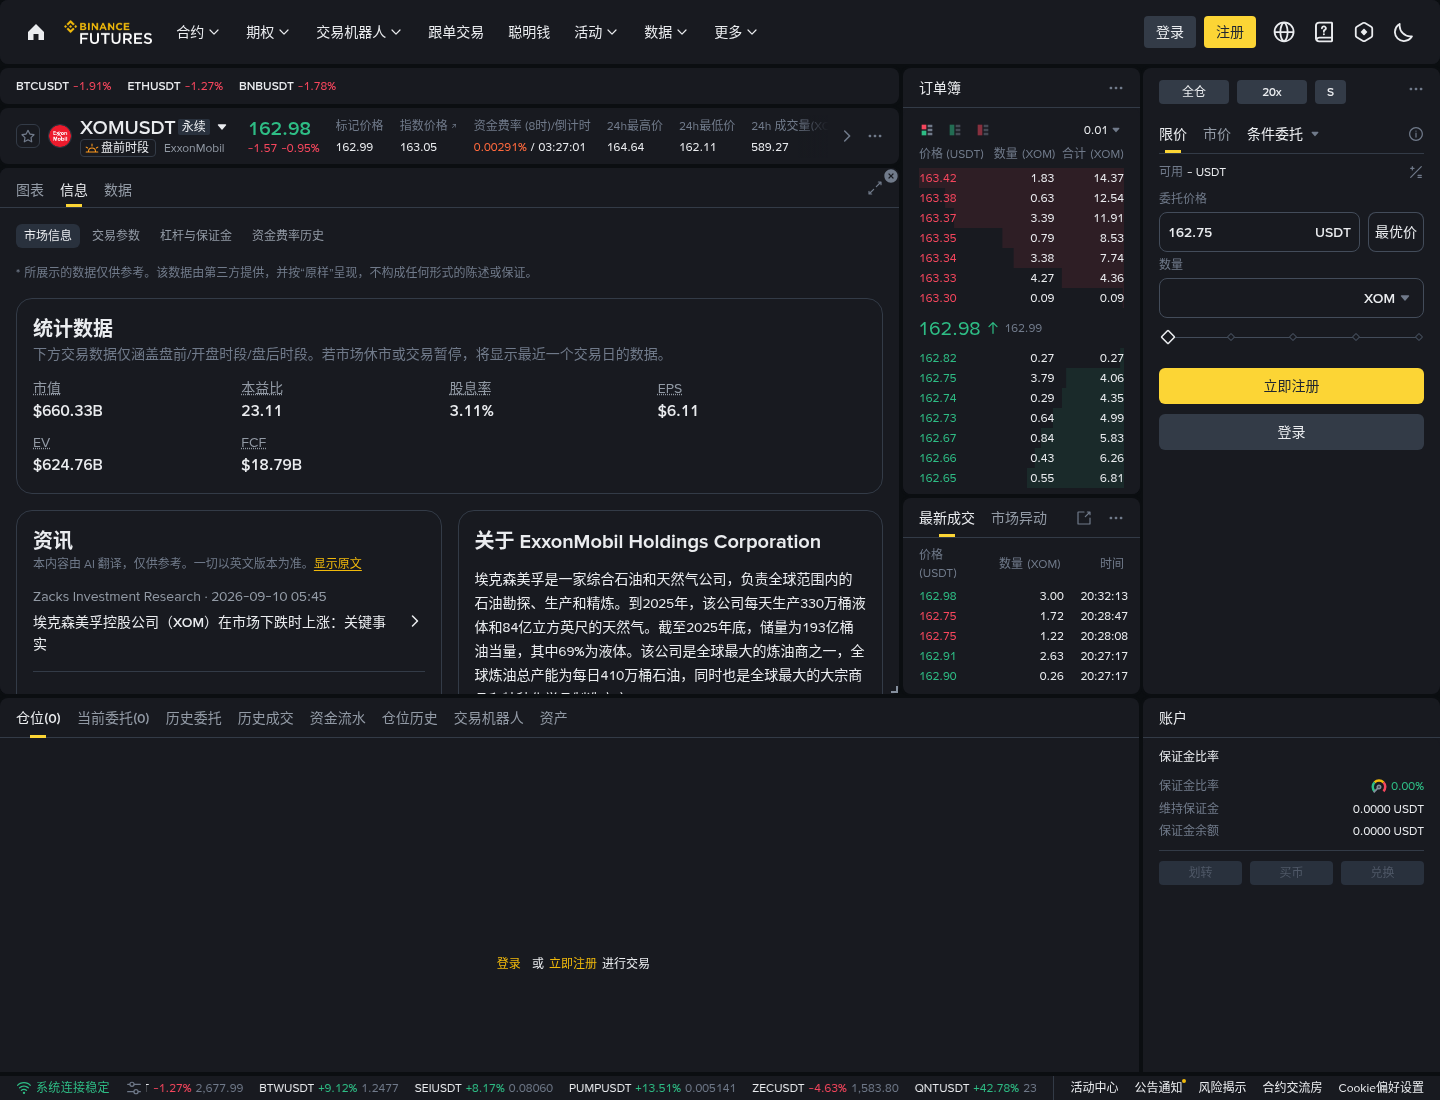Screen dimensions: 1440x1100
Task: Favorite XOMUSDT with the star icon
Action: click(28, 136)
